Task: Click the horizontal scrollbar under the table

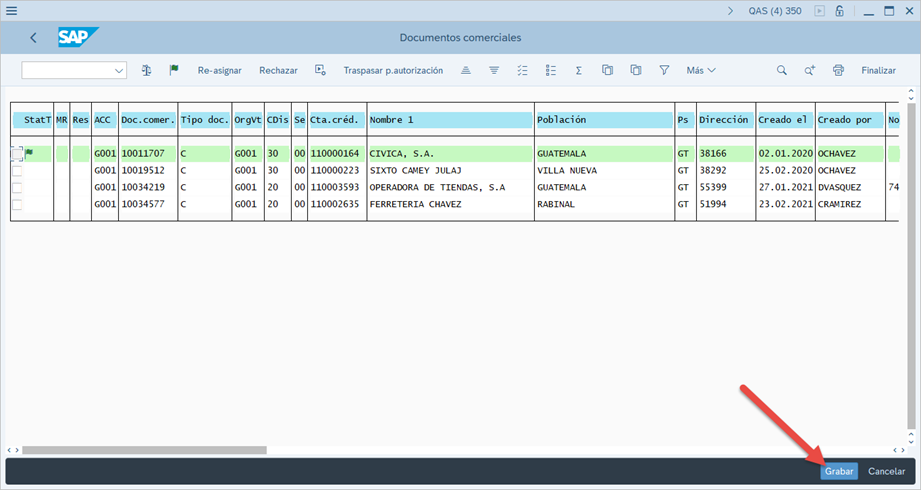Action: 145,450
